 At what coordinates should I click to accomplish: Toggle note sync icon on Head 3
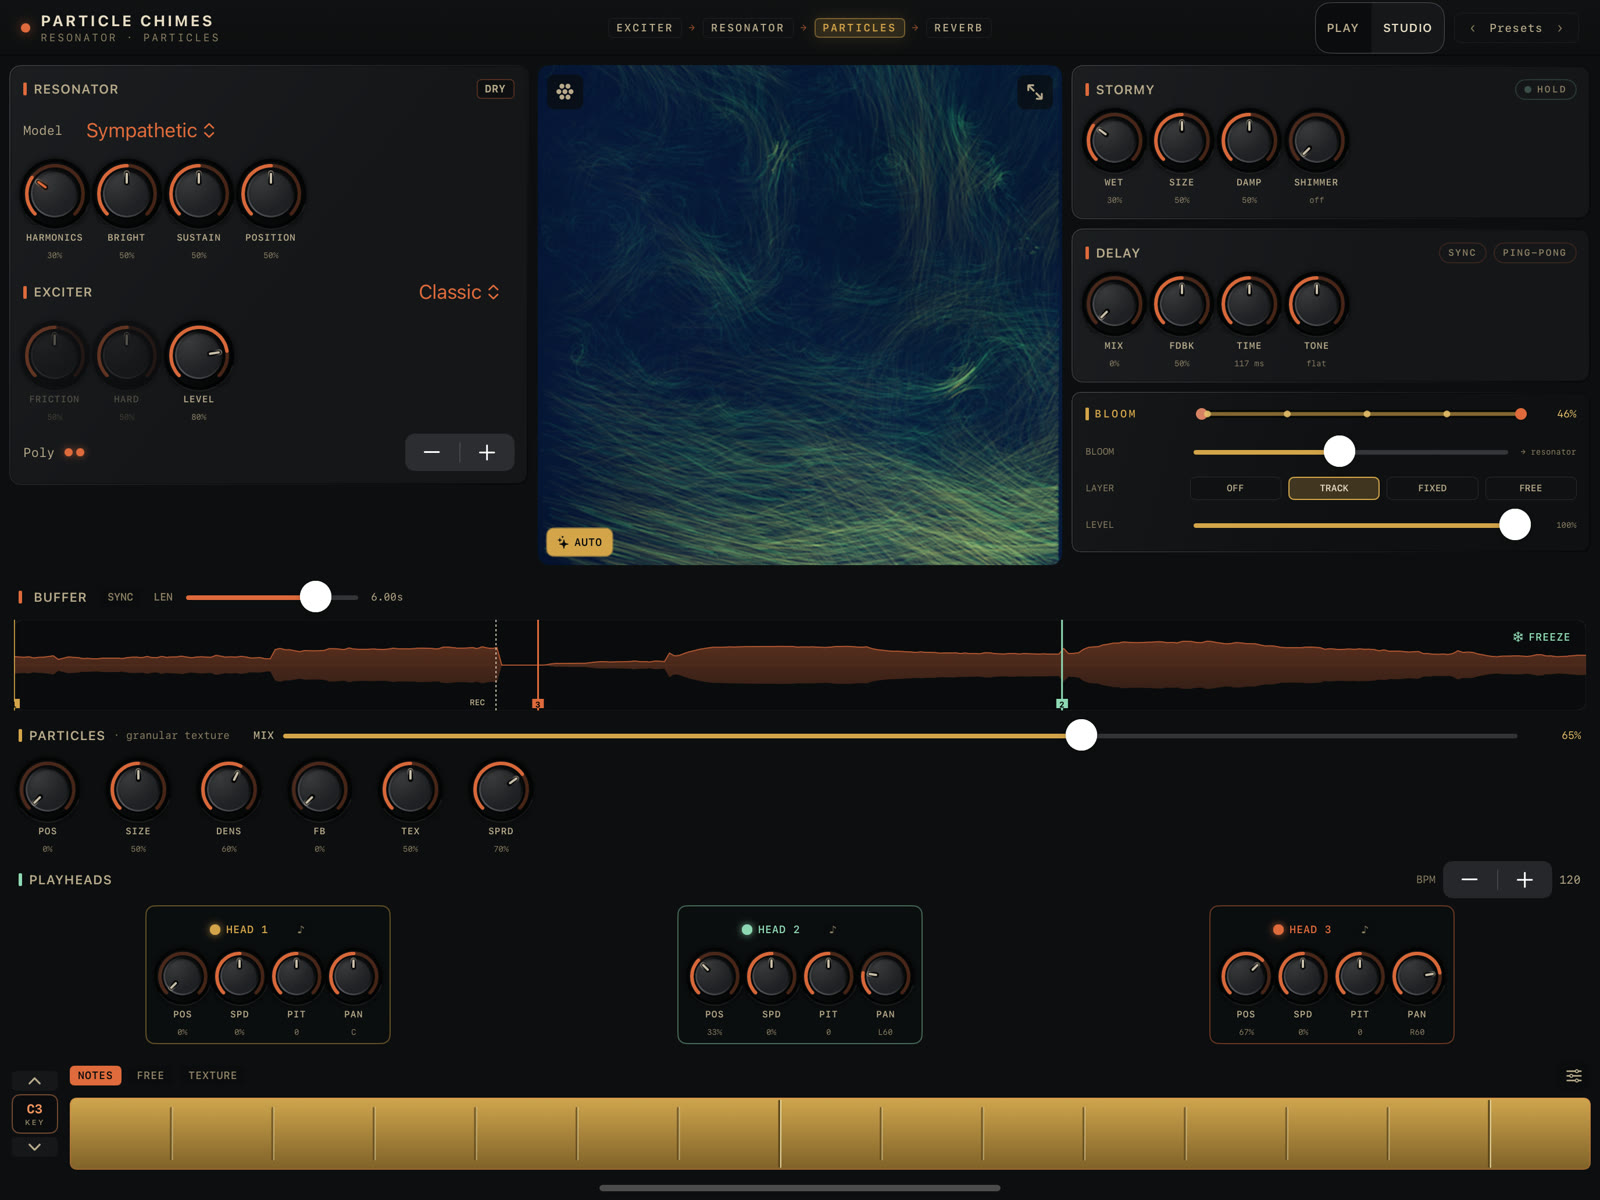pyautogui.click(x=1365, y=930)
